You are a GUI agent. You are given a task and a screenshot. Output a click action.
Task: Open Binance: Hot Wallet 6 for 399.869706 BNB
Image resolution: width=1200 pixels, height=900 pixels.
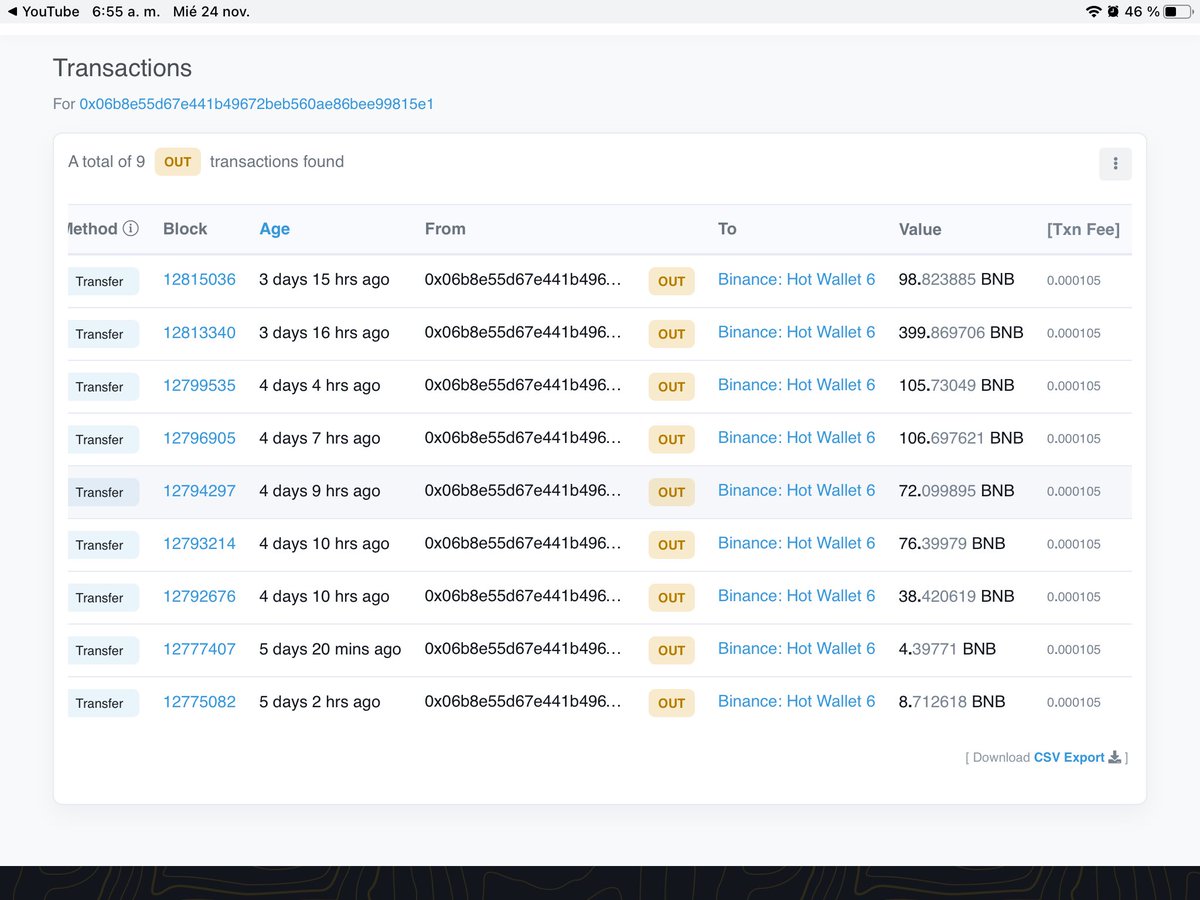(796, 333)
